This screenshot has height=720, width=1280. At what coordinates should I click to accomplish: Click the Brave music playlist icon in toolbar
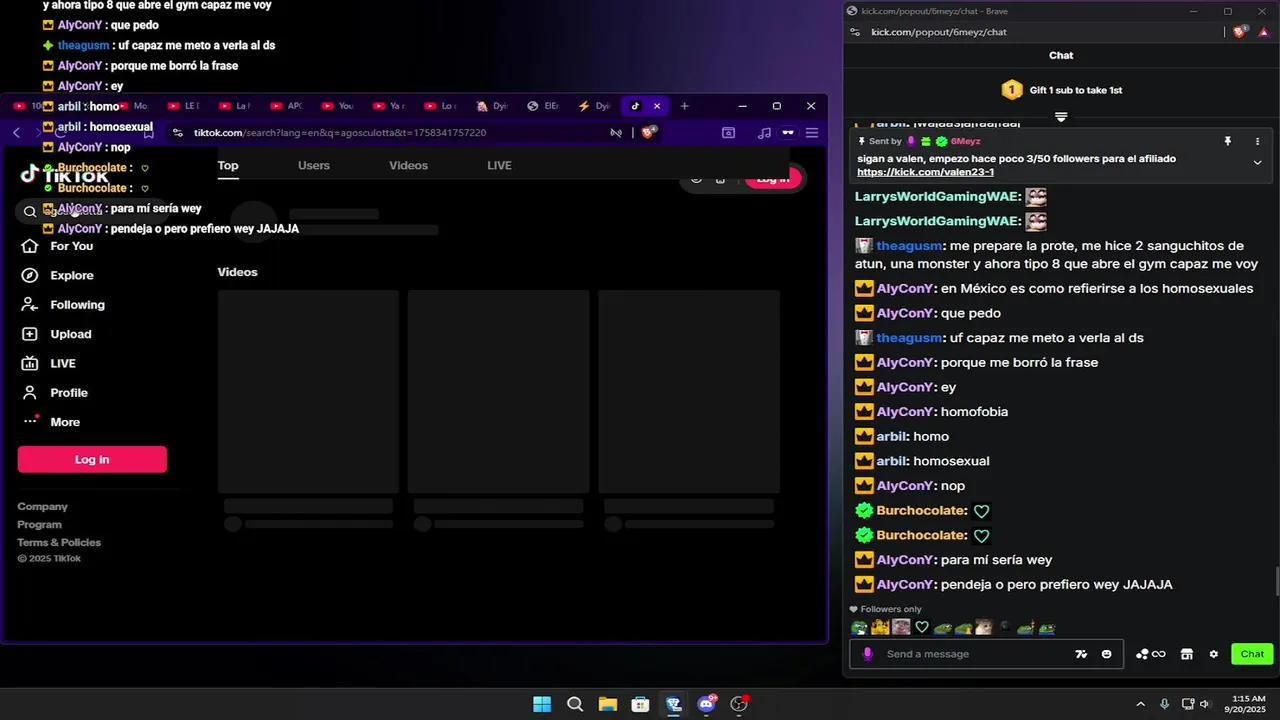764,133
